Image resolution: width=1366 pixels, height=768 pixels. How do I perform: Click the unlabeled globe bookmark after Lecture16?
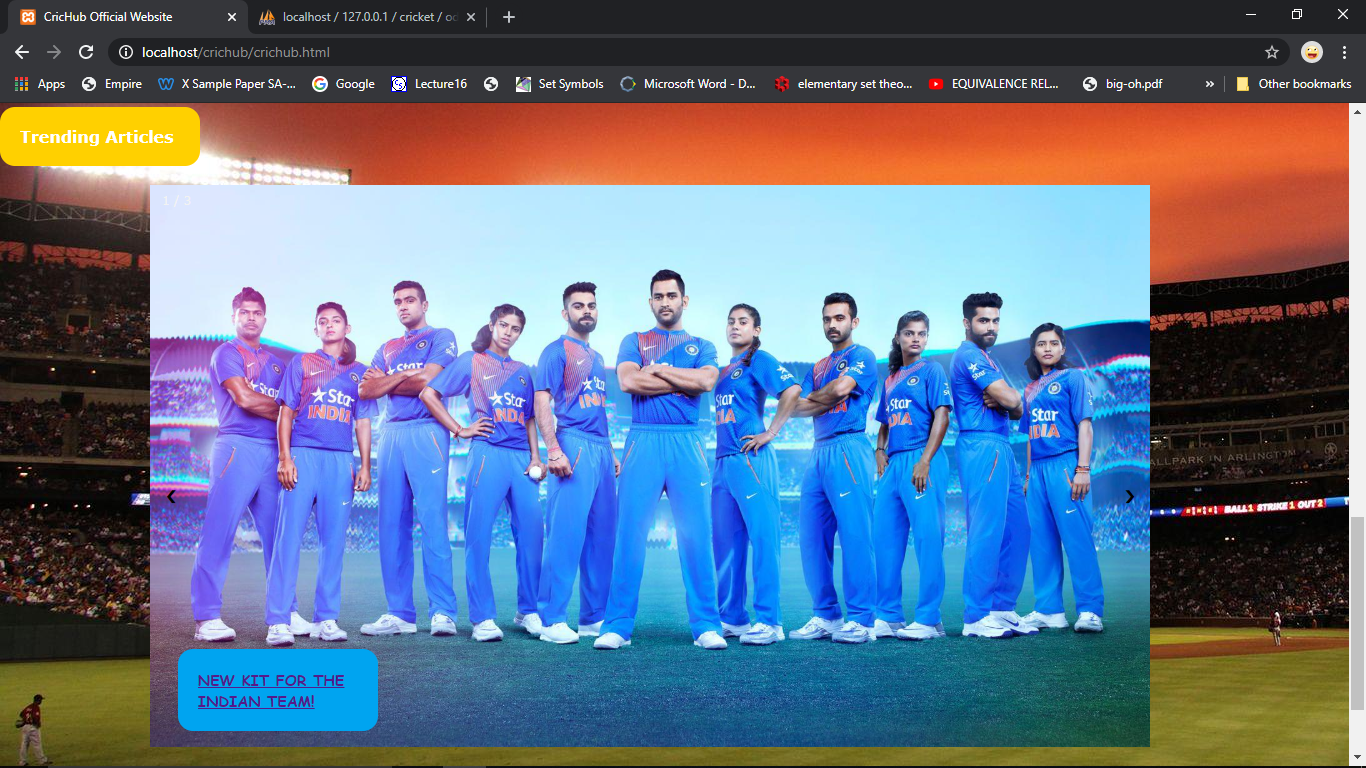[491, 84]
